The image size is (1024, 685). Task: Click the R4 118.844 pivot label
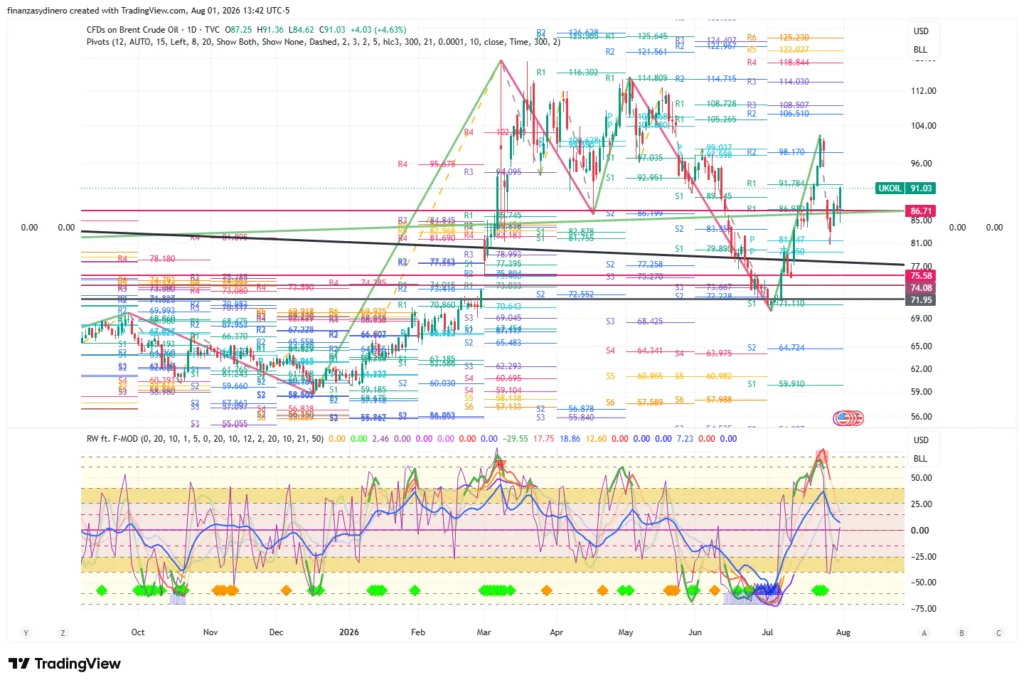(x=778, y=63)
